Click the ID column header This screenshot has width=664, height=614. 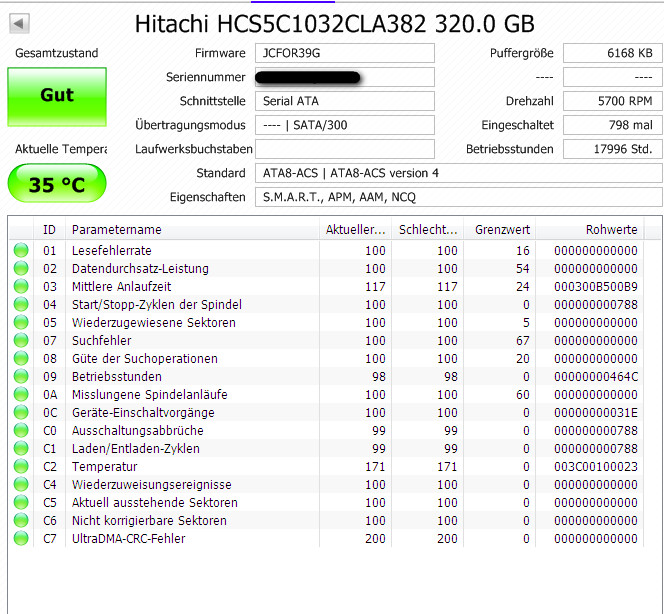(x=49, y=230)
